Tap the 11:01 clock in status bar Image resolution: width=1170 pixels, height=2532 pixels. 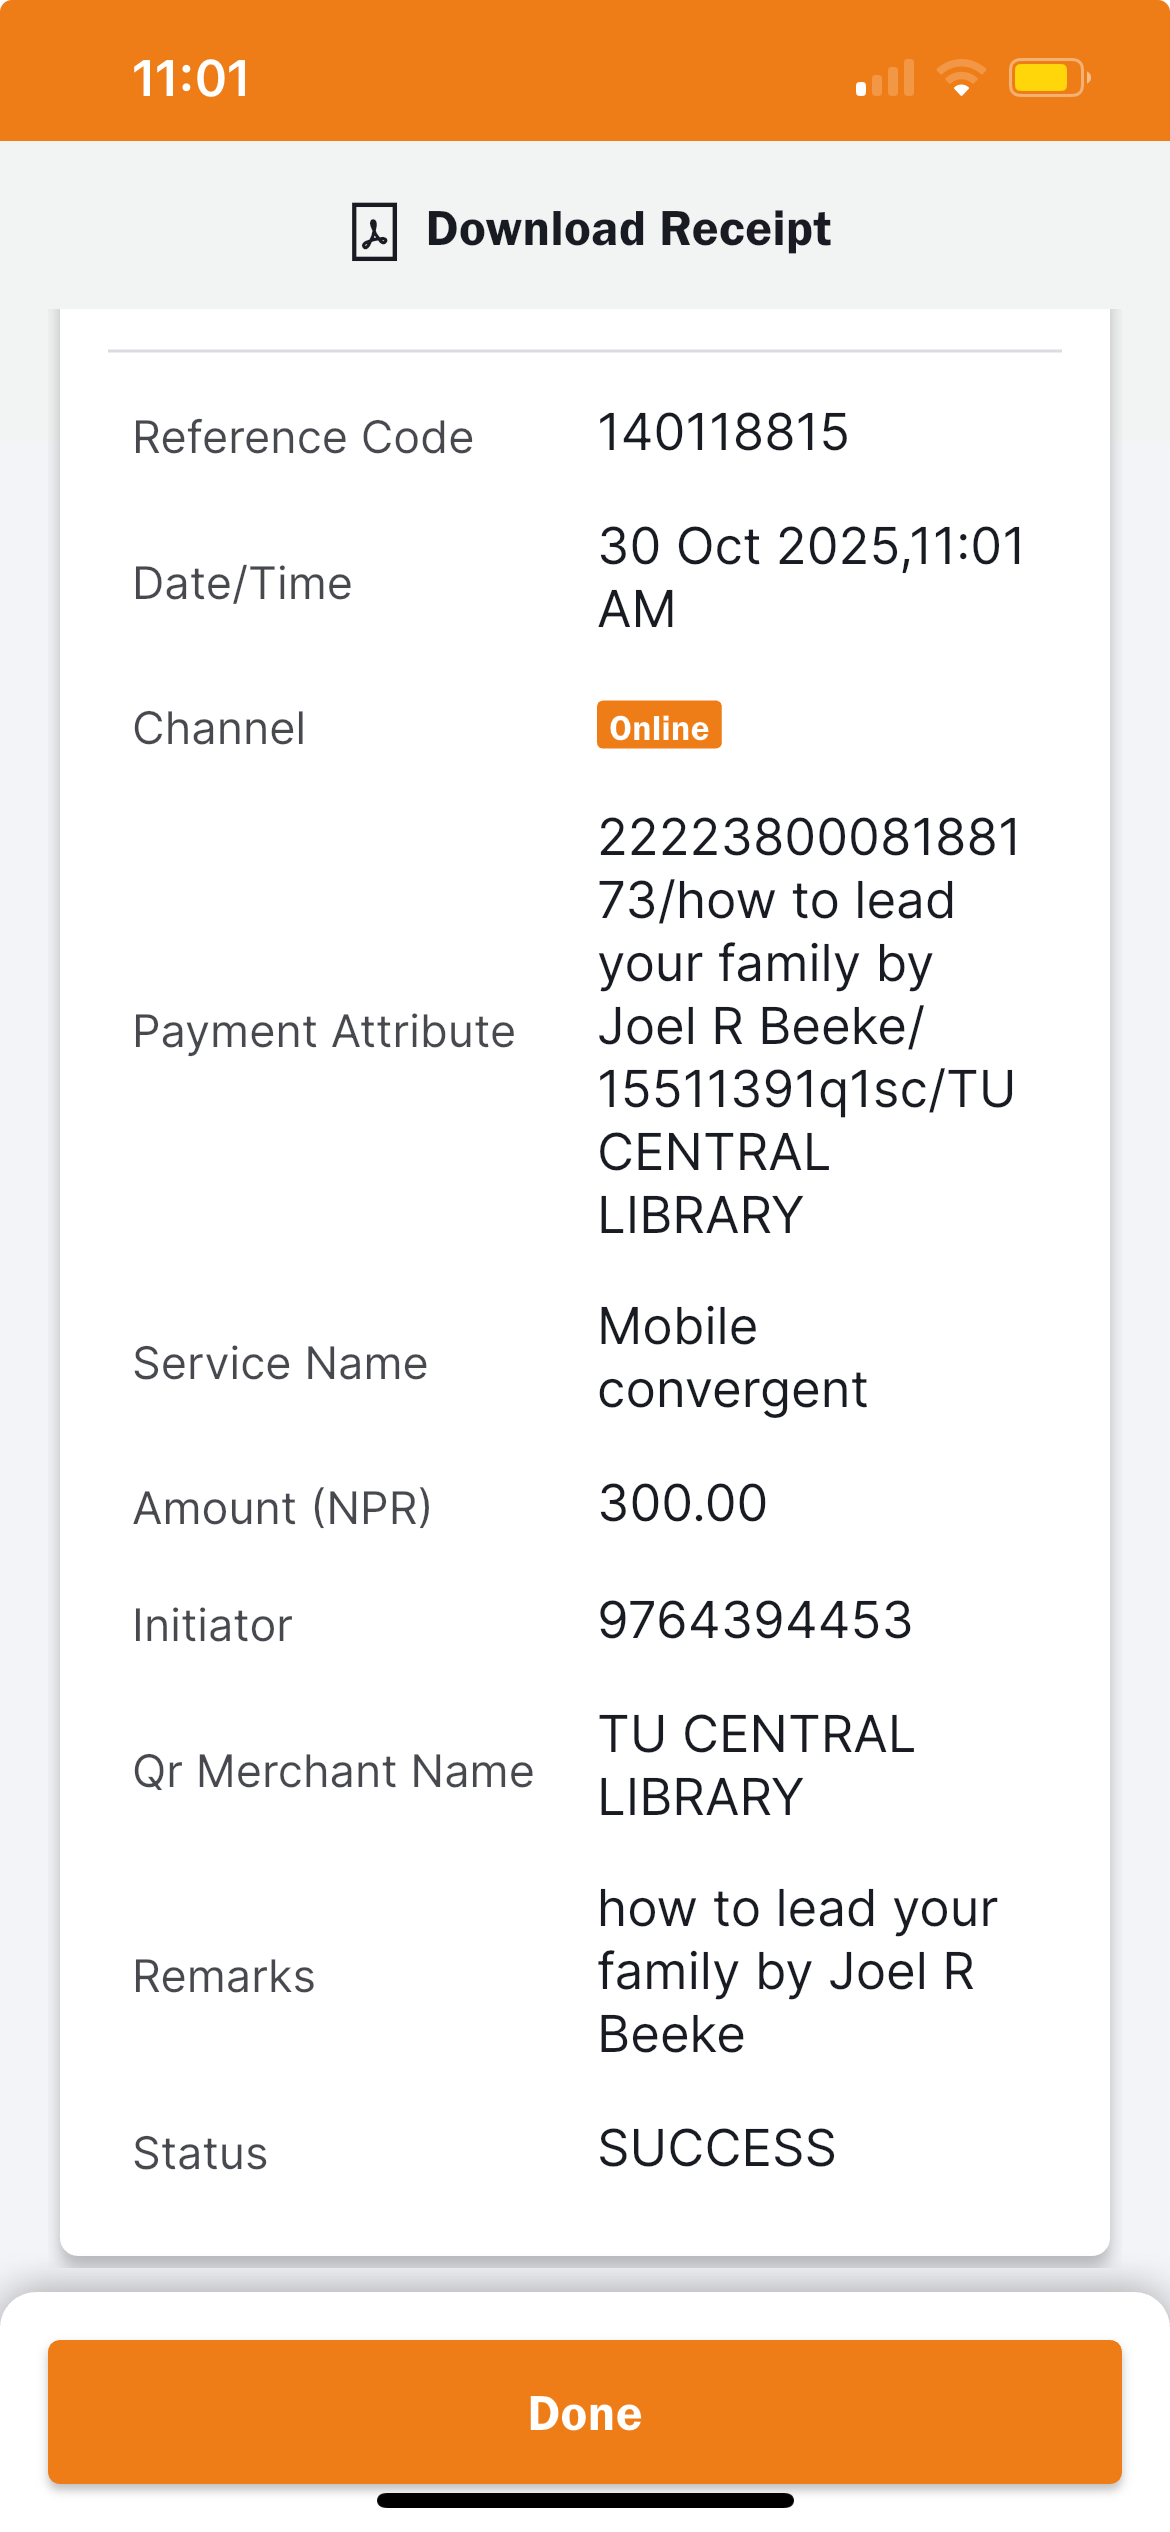[190, 78]
